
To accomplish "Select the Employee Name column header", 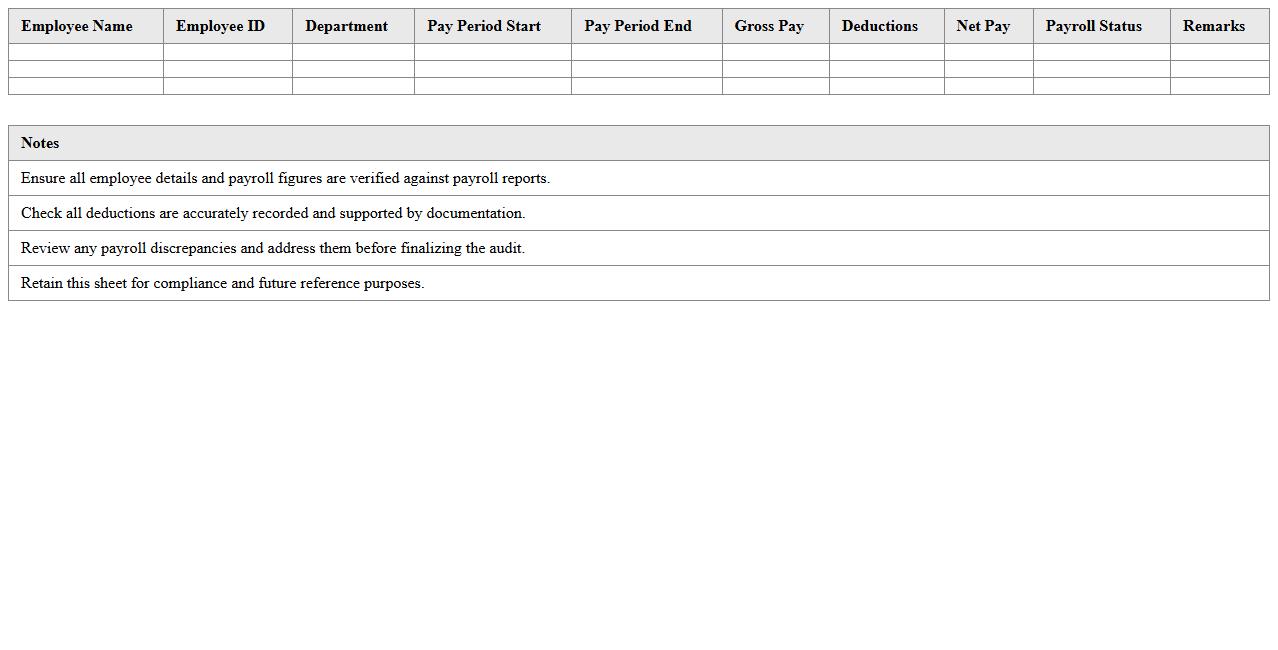I will [76, 26].
